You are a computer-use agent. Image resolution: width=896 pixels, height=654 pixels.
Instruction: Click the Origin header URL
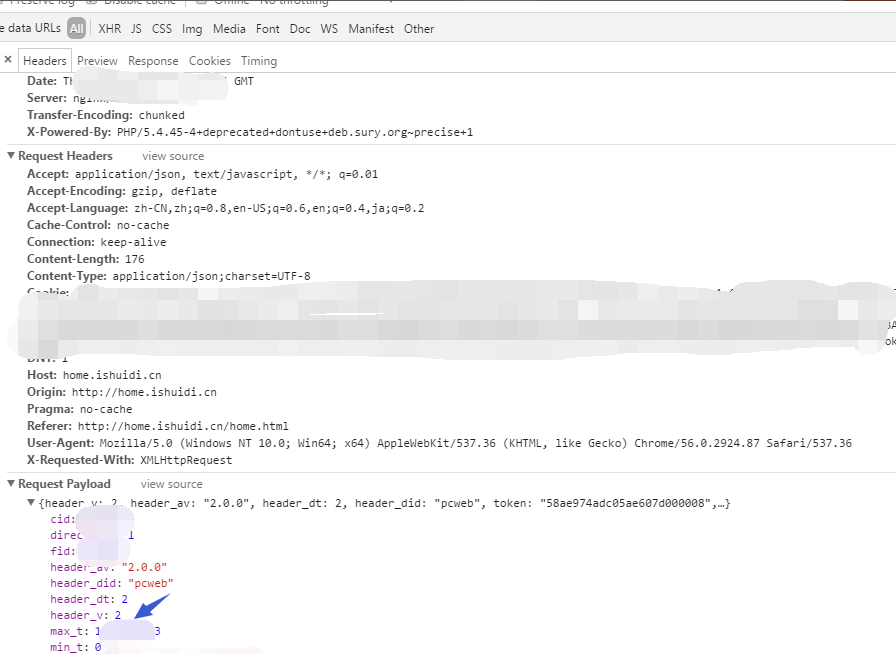pyautogui.click(x=144, y=392)
